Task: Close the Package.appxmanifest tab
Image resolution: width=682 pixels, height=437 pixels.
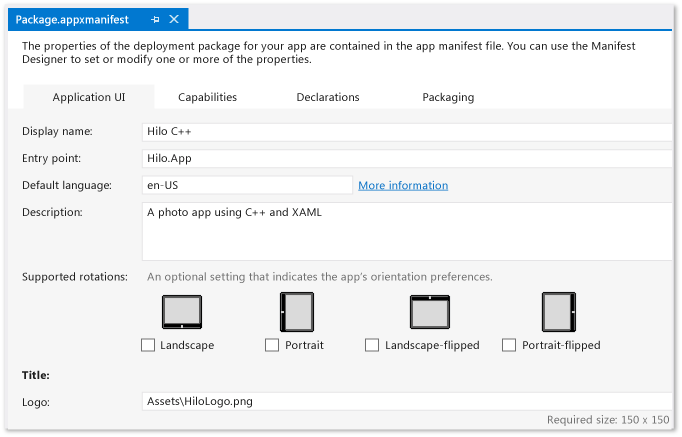Action: (174, 19)
